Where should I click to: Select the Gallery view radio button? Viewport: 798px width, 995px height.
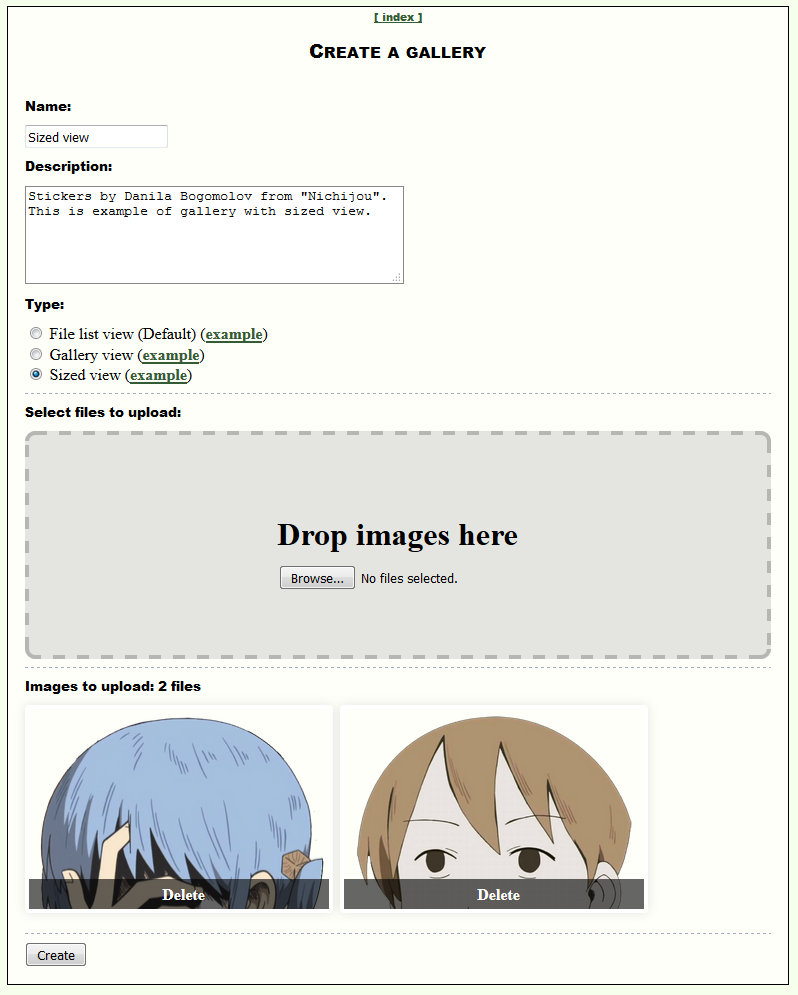pos(36,354)
